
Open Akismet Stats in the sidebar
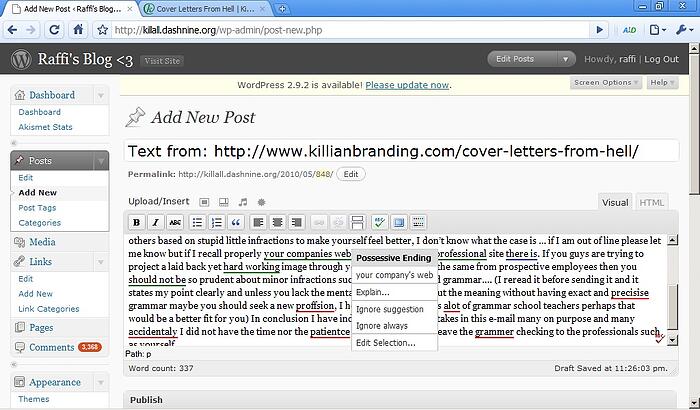(x=45, y=127)
